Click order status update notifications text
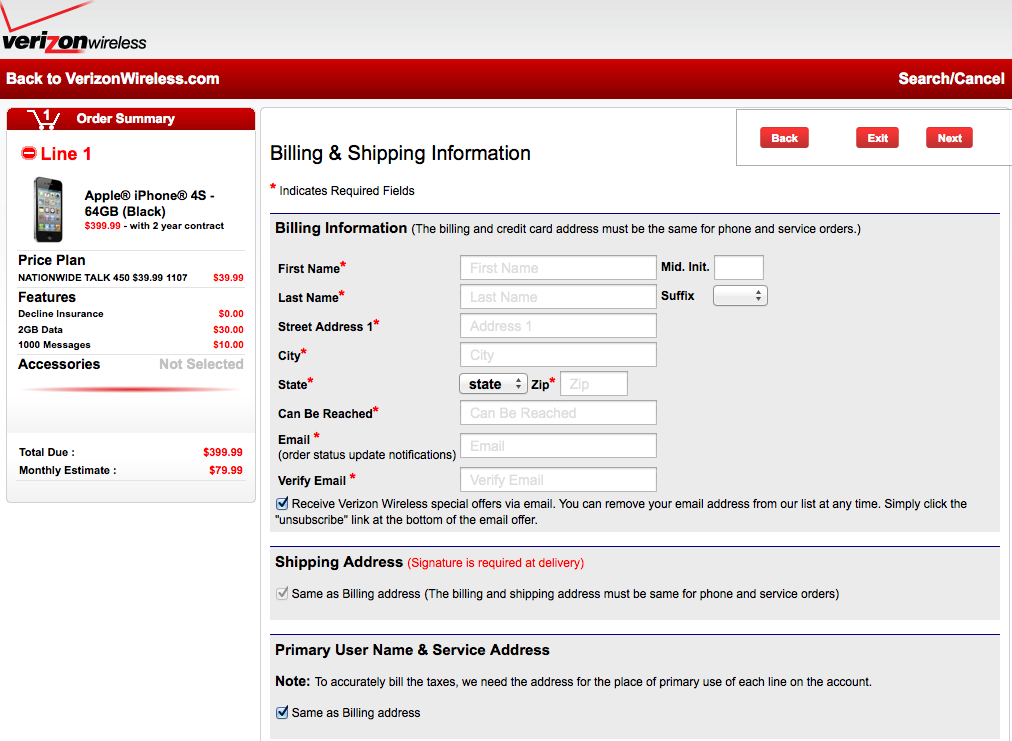This screenshot has height=741, width=1012. coord(367,455)
